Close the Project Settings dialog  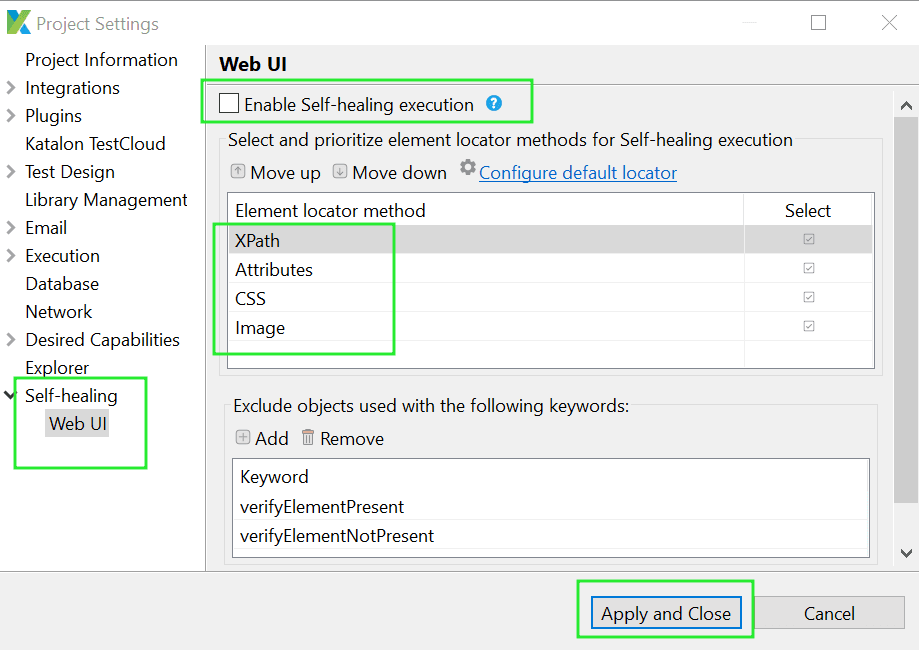click(889, 23)
